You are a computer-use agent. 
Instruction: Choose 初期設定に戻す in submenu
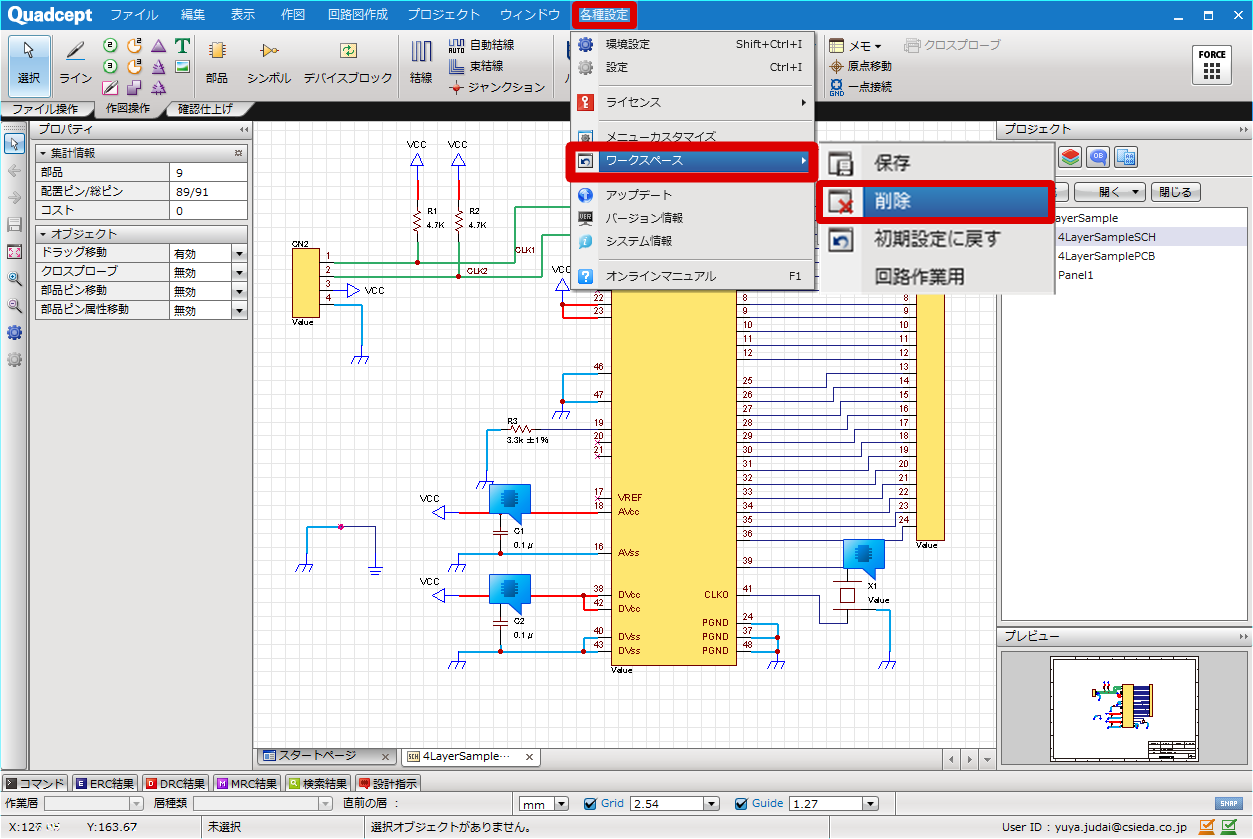tap(935, 239)
